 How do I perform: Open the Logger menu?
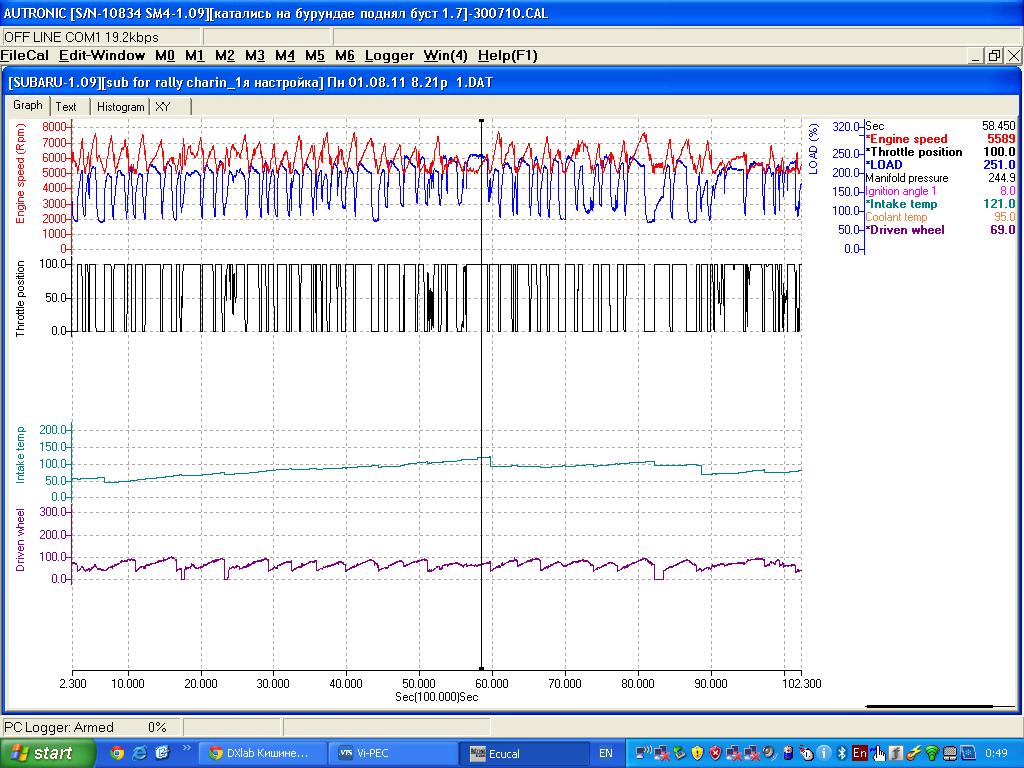389,56
